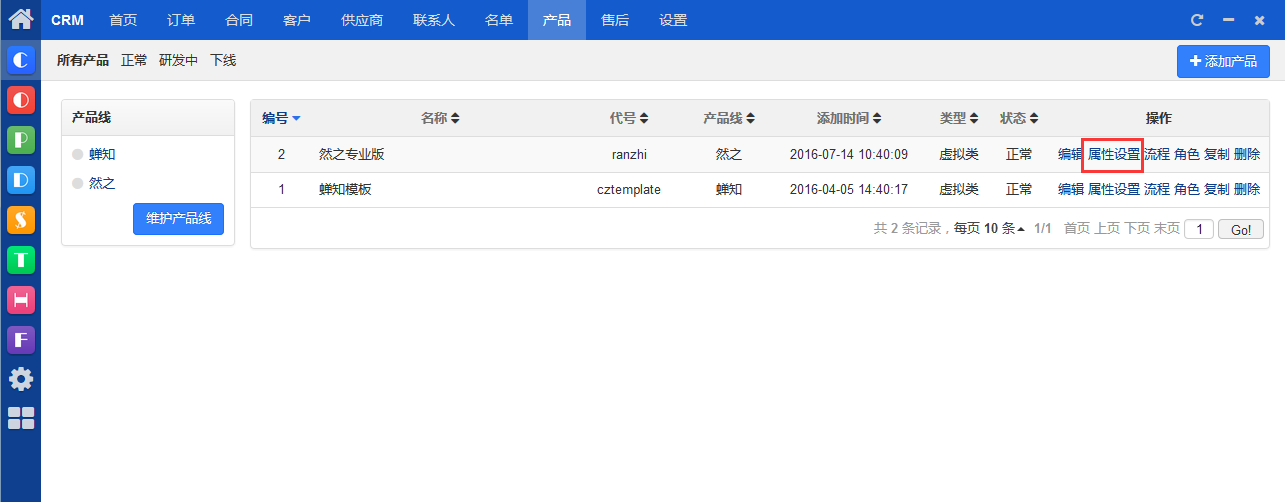Image resolution: width=1285 pixels, height=502 pixels.
Task: Show 所有产品 filter
Action: [x=83, y=60]
